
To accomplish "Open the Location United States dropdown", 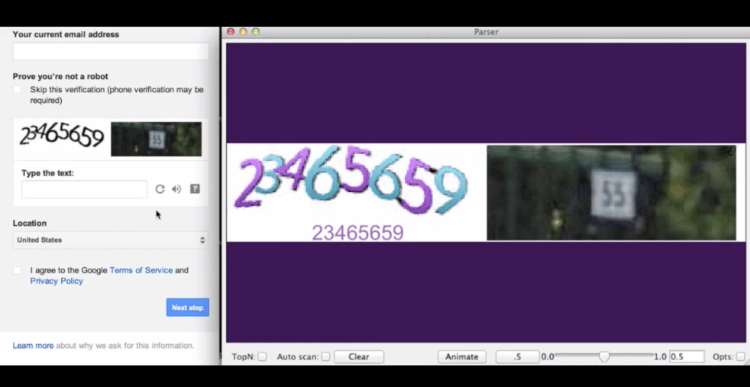I will (111, 240).
